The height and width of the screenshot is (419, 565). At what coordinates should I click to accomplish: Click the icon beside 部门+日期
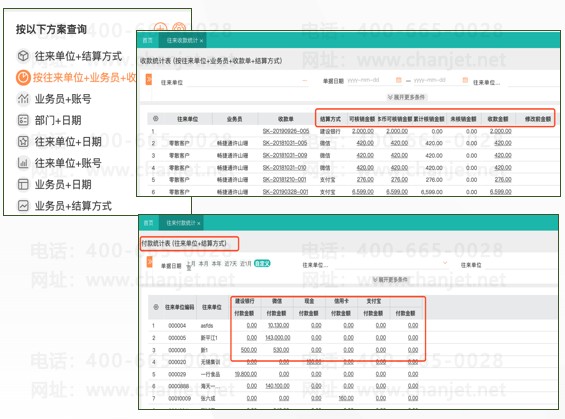click(x=23, y=120)
